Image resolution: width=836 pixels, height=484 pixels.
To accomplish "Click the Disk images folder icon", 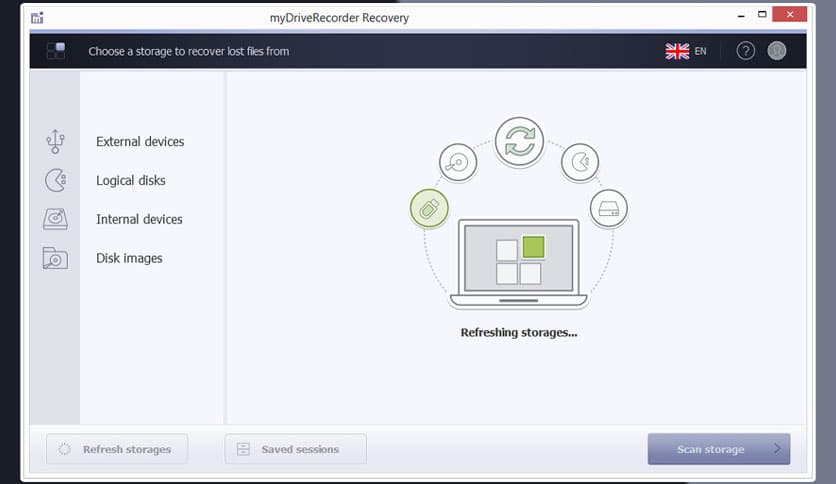I will coord(55,258).
